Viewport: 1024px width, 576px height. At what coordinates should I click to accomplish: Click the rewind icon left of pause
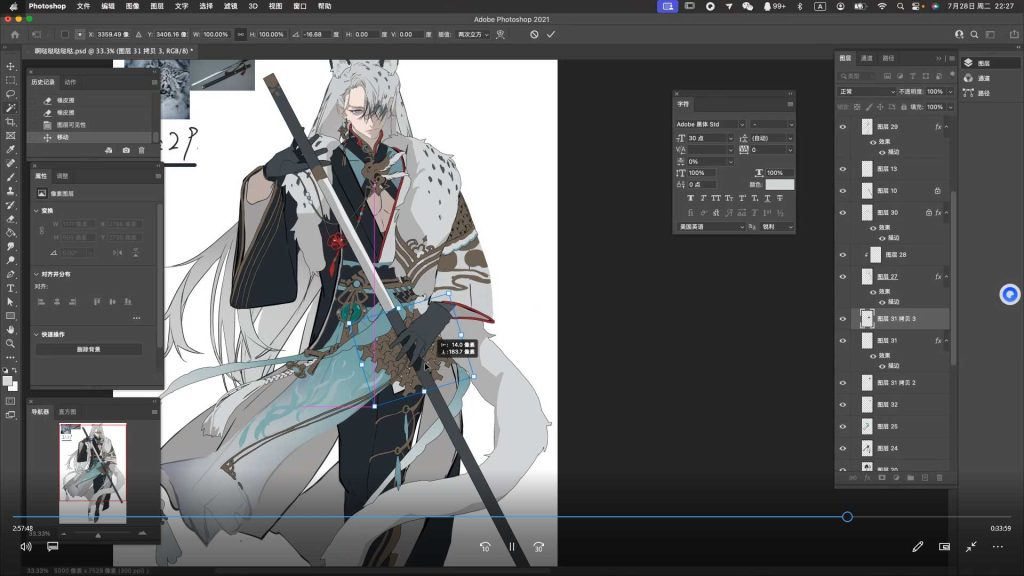click(x=485, y=547)
